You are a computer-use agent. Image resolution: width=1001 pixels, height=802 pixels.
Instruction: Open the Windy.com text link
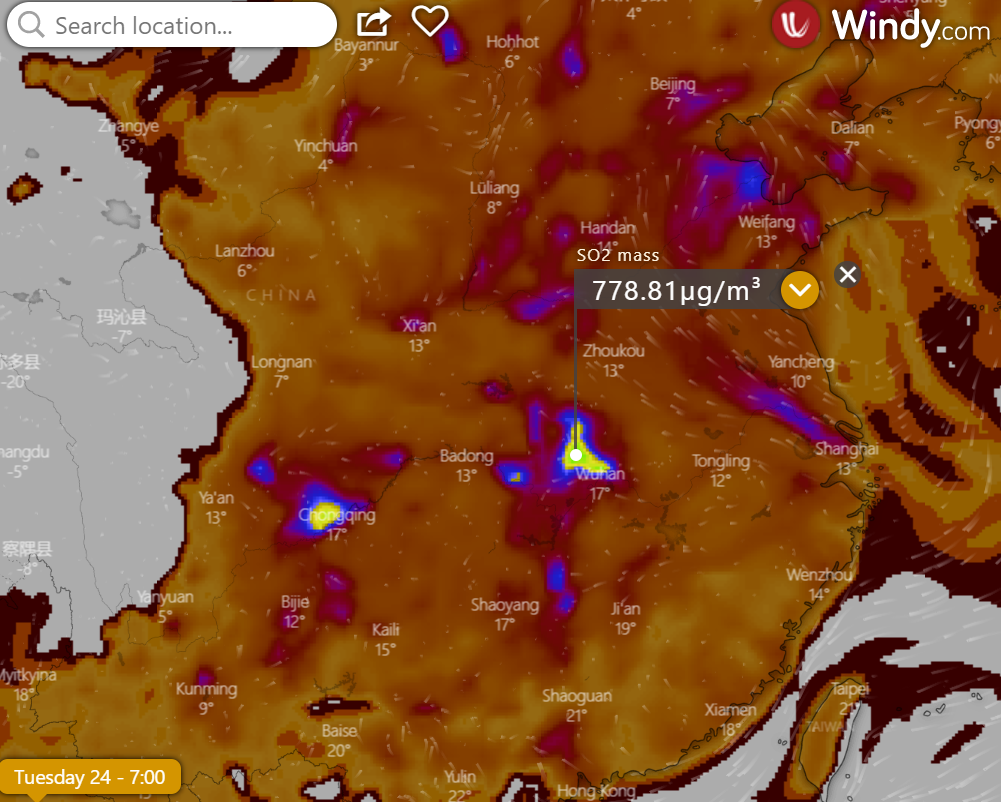pos(910,27)
